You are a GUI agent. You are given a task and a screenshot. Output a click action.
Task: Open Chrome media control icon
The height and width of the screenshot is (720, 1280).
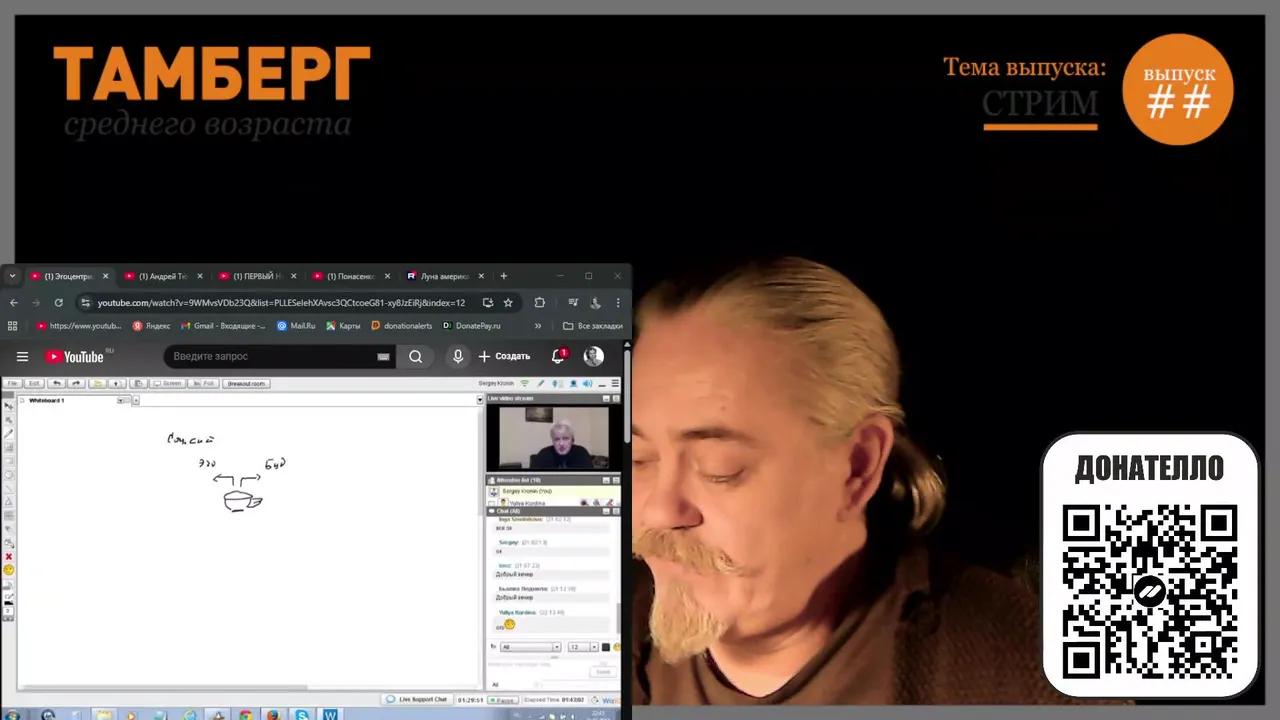[x=573, y=302]
